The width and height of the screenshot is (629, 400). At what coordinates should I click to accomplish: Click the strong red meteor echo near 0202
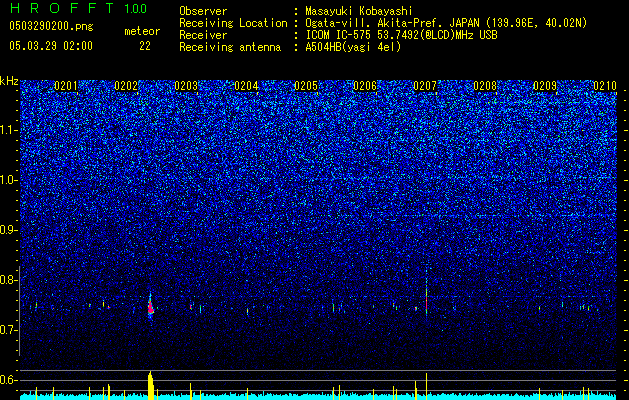coord(150,308)
